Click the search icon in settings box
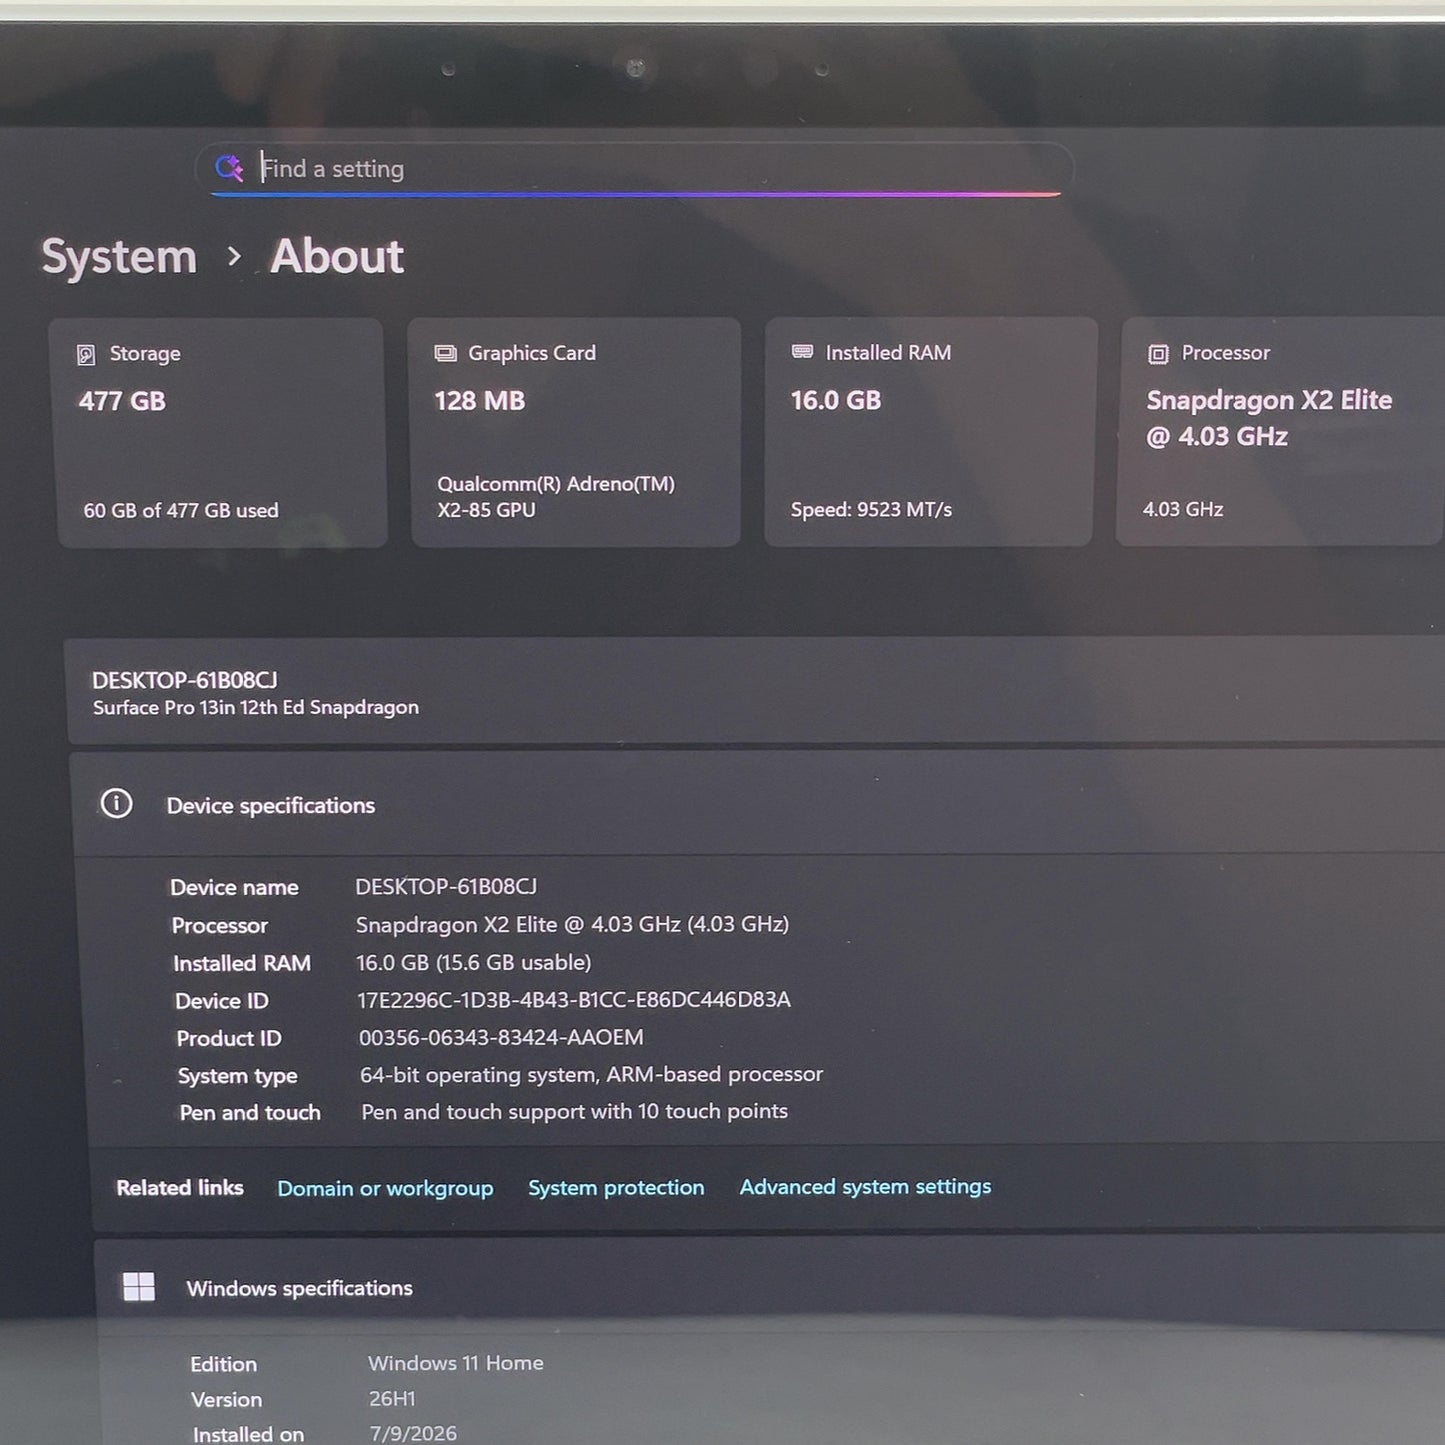Screen dimensions: 1445x1445 tap(229, 168)
